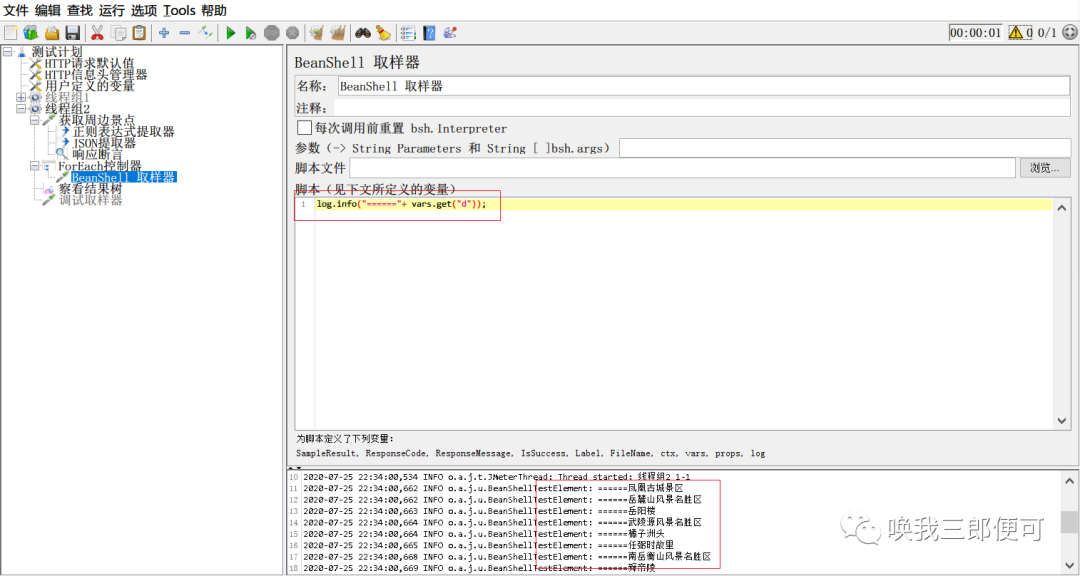
Task: Open Search using binoculars icon
Action: coord(363,32)
